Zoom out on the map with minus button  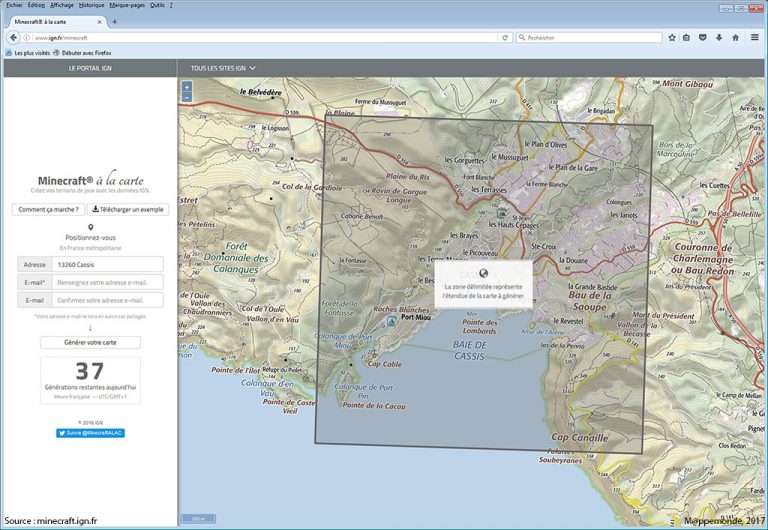(x=187, y=98)
